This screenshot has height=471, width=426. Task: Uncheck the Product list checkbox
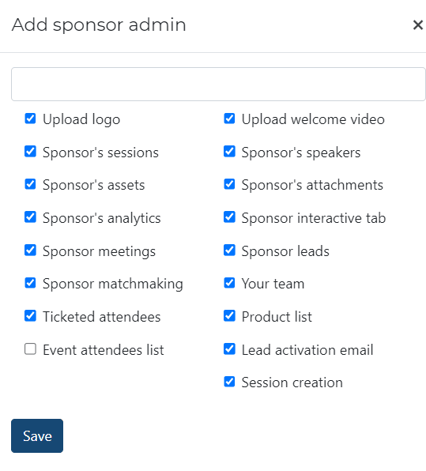pyautogui.click(x=229, y=316)
